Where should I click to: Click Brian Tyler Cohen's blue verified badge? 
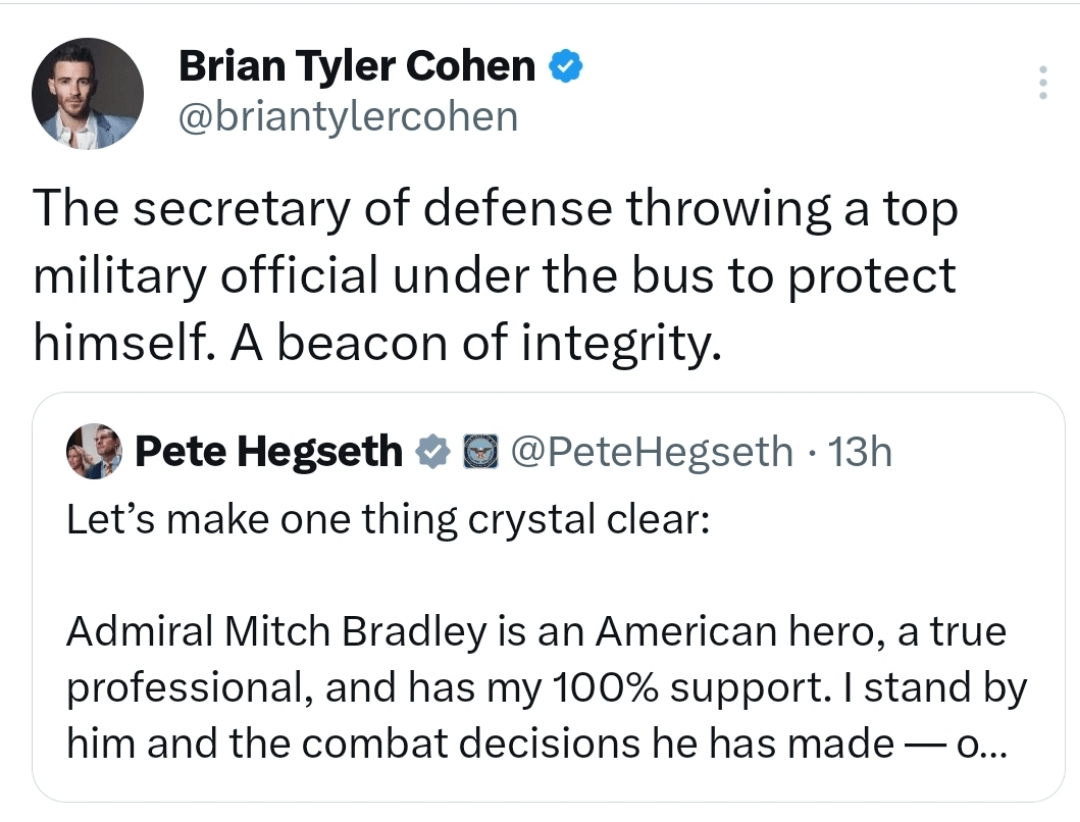(565, 68)
